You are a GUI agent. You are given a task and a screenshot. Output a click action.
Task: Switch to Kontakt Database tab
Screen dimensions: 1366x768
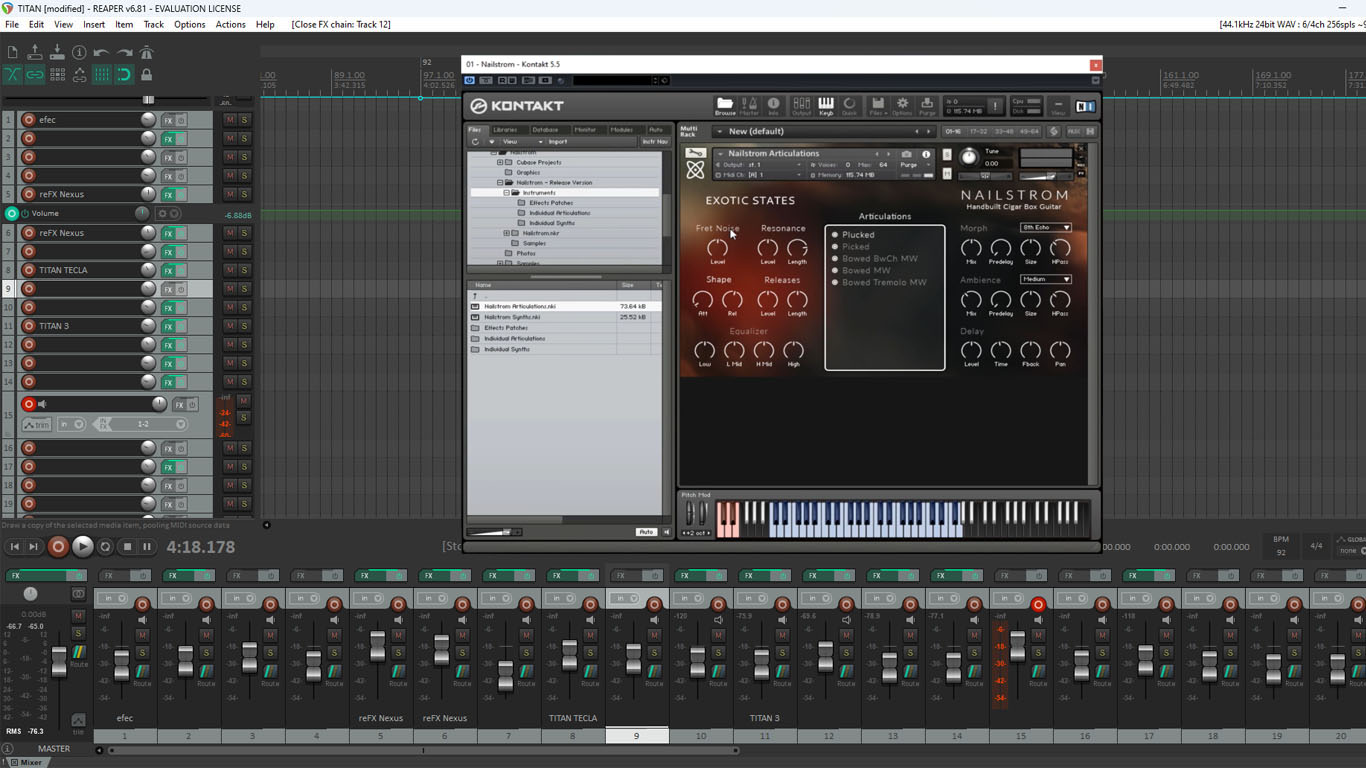point(545,130)
